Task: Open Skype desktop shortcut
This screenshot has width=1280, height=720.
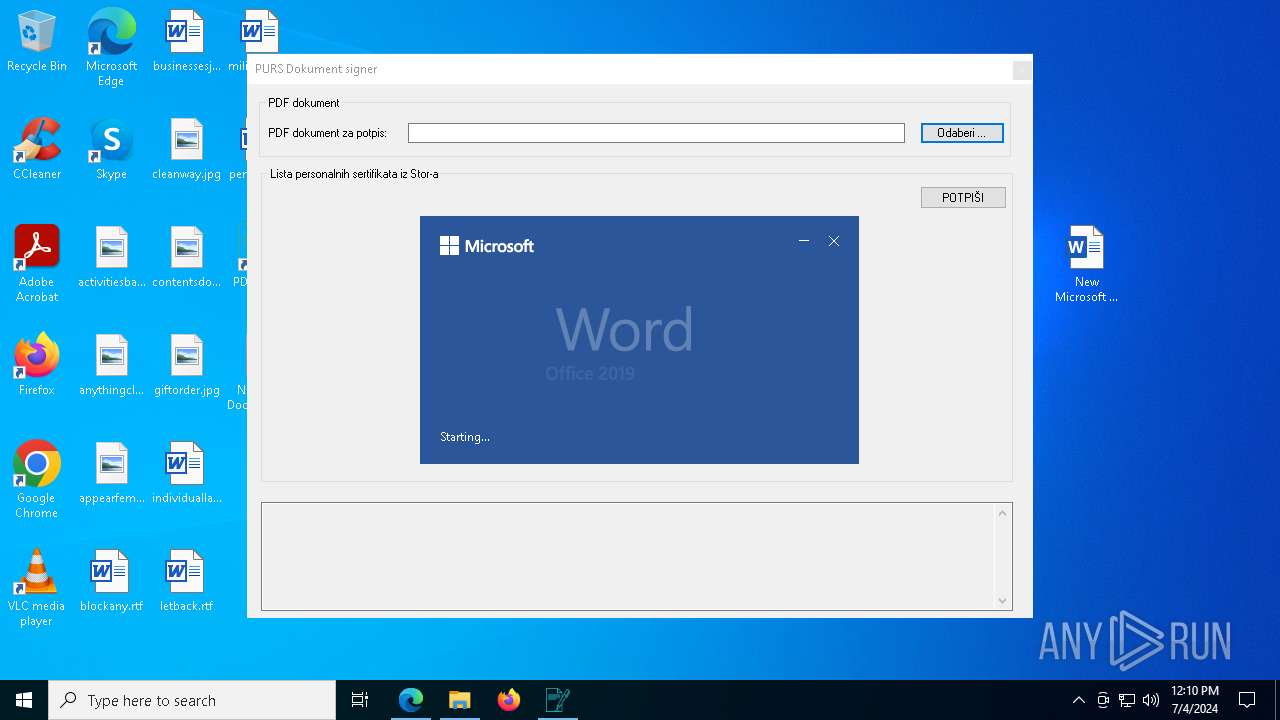Action: click(111, 150)
